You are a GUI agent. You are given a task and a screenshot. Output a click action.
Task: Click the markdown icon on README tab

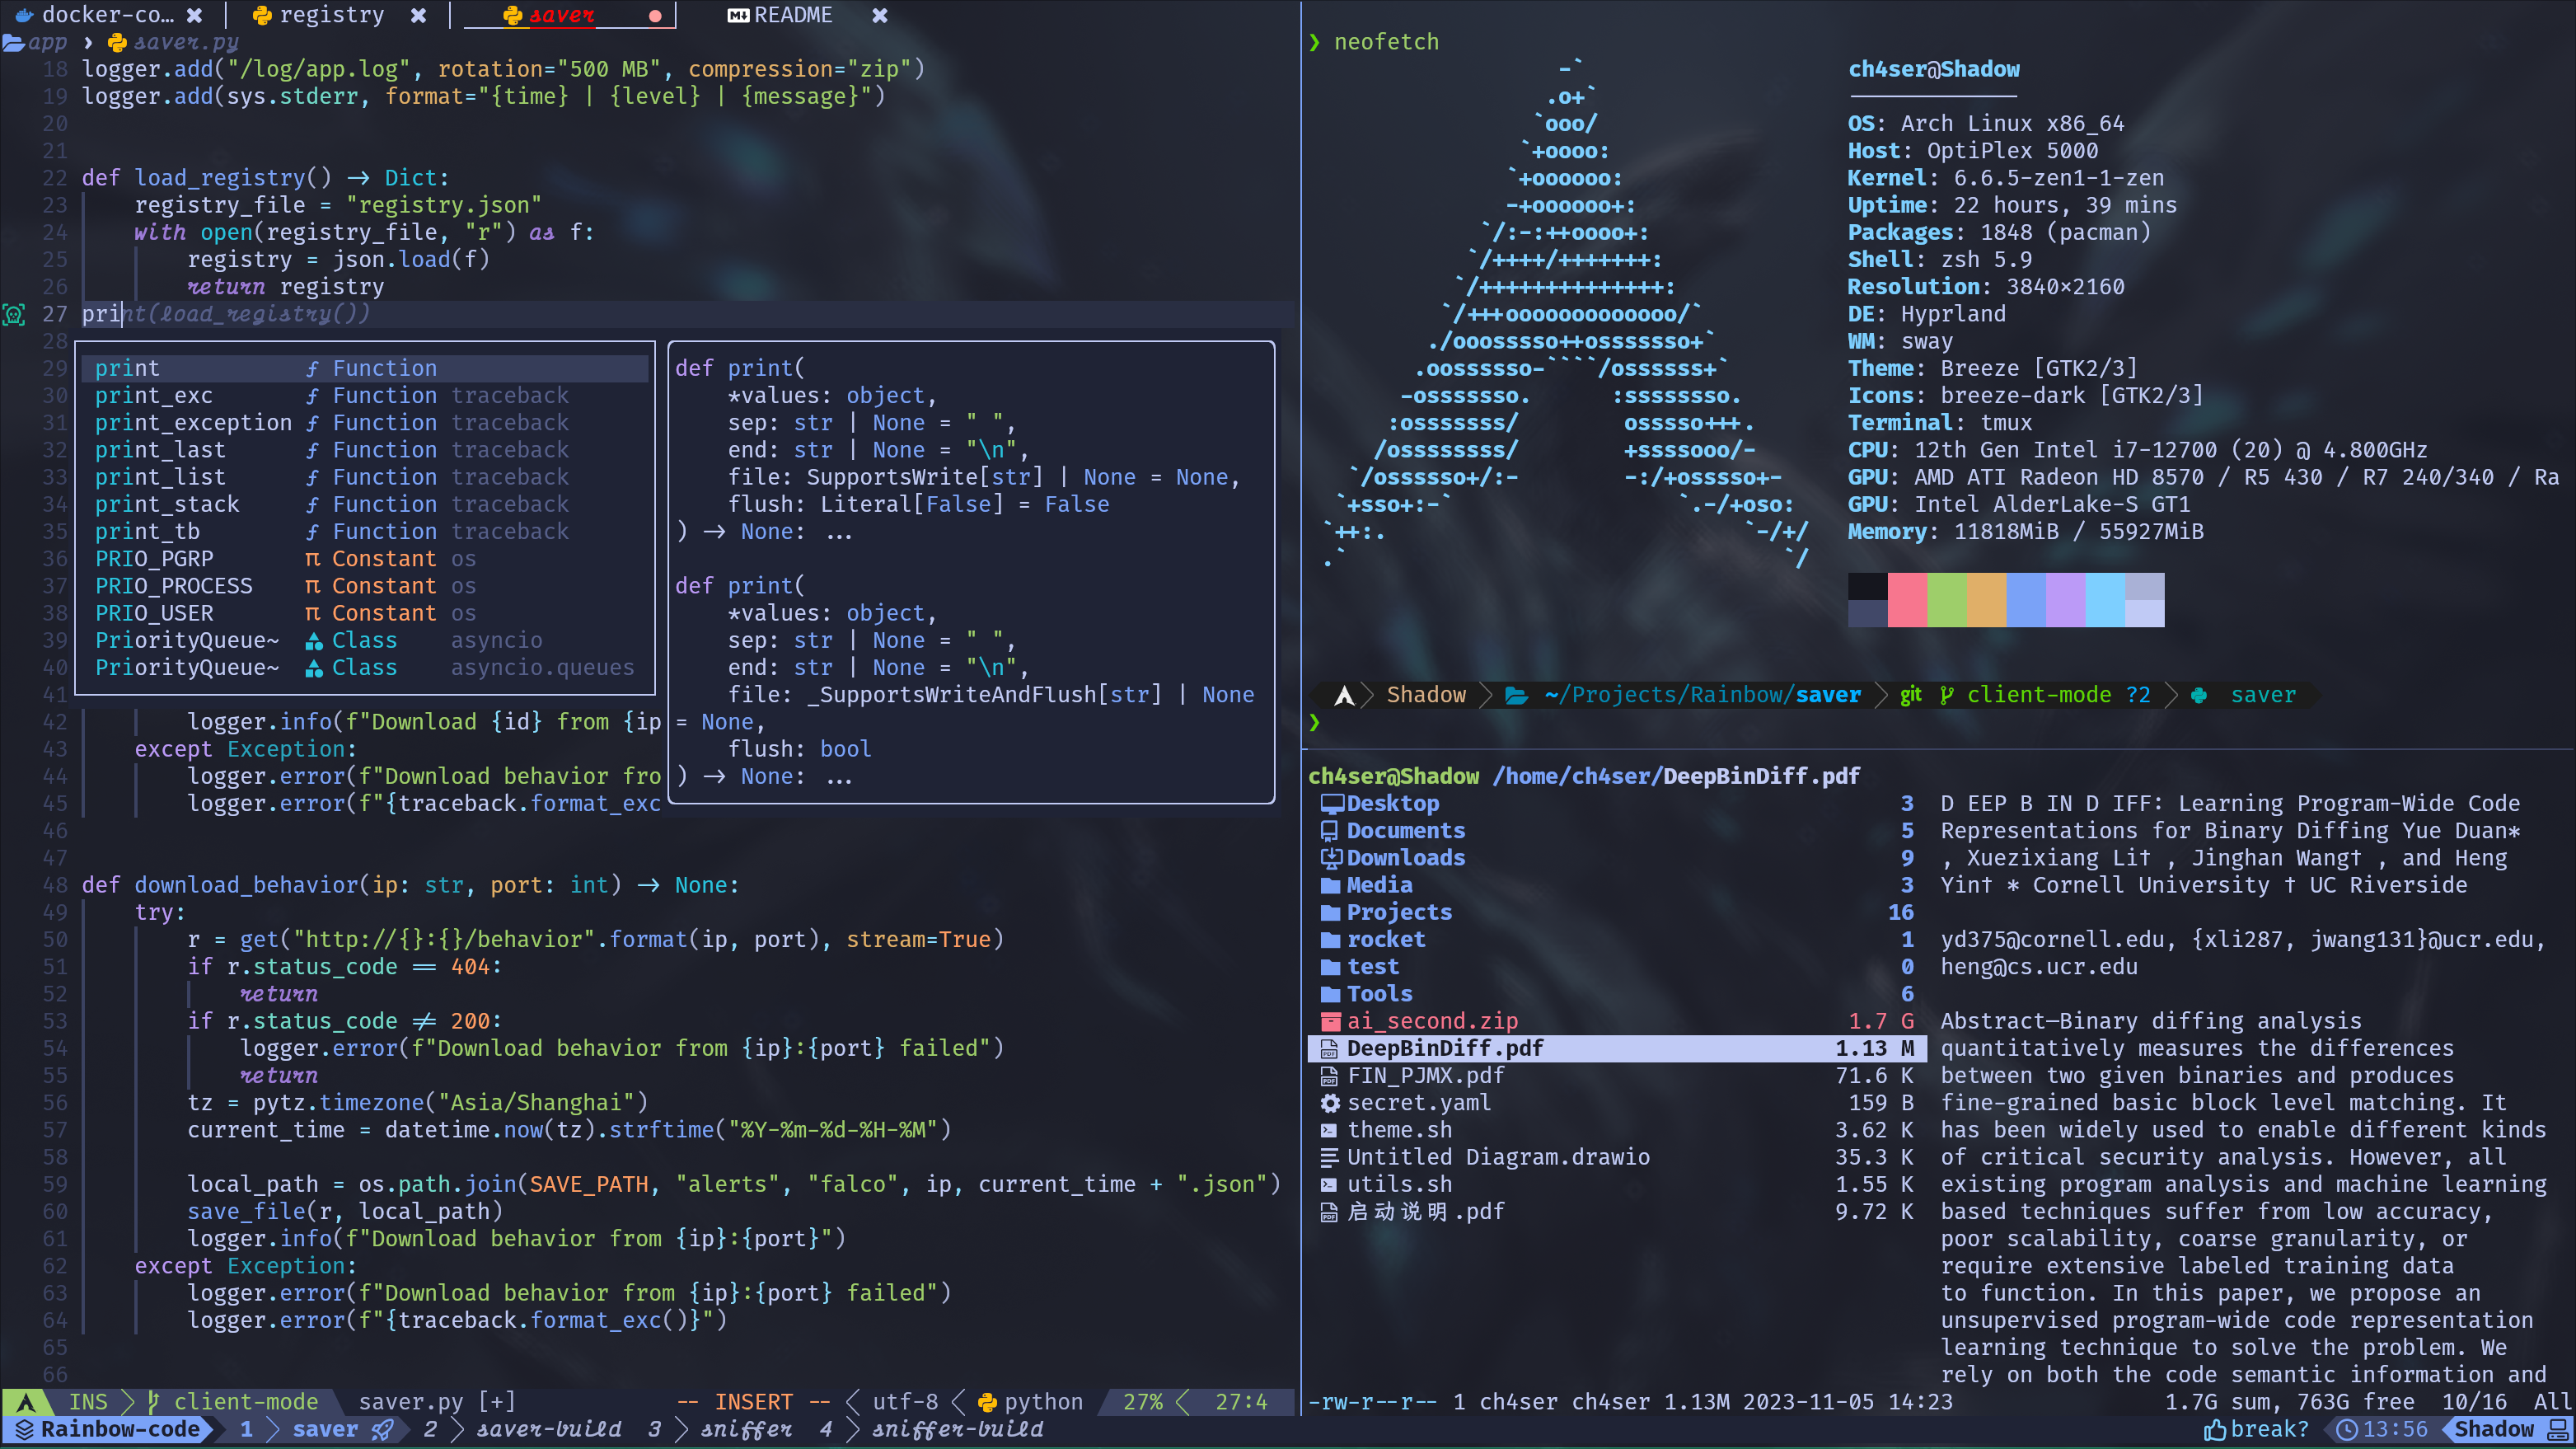click(x=738, y=15)
